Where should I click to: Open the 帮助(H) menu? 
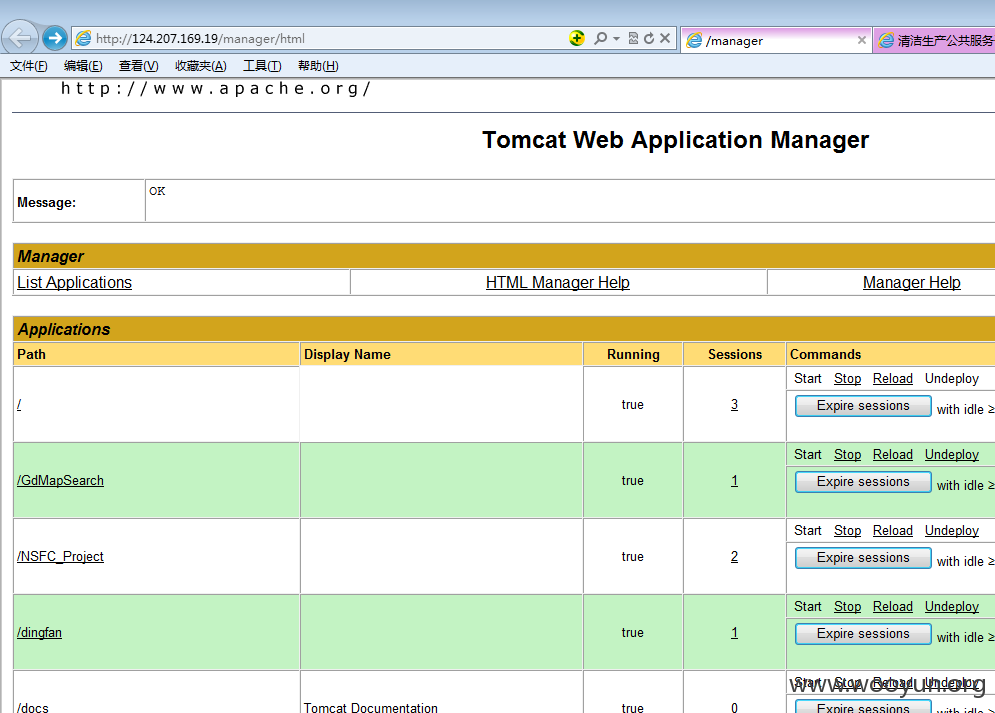(318, 66)
